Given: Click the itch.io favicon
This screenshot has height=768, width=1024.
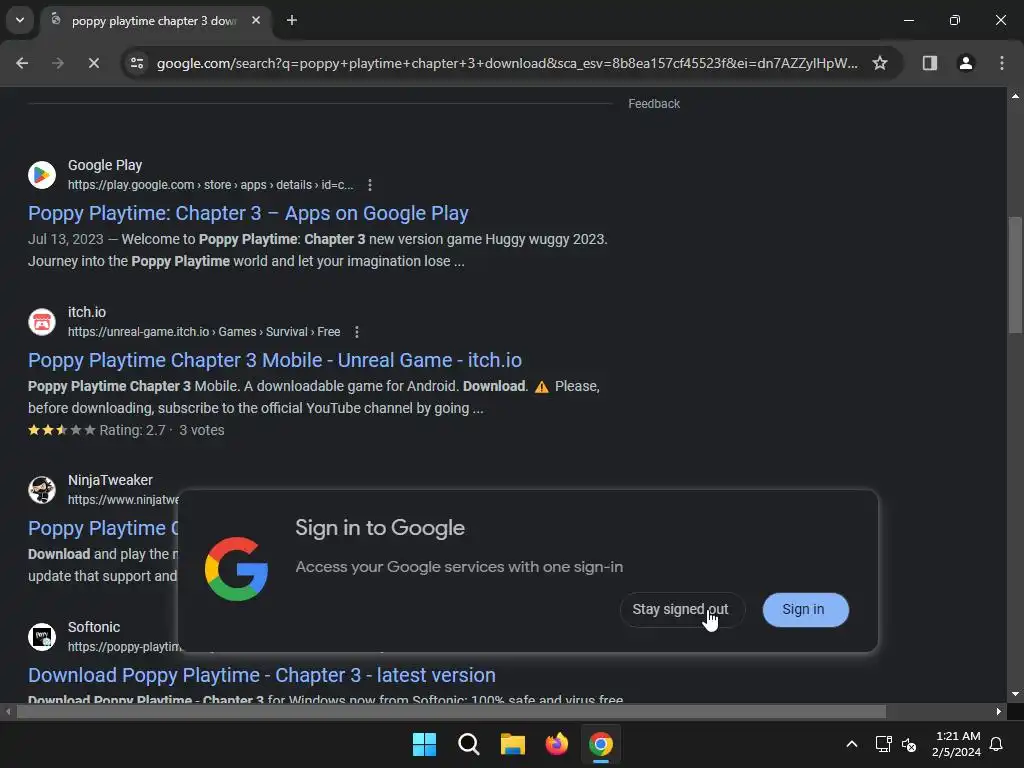Looking at the screenshot, I should pos(42,322).
